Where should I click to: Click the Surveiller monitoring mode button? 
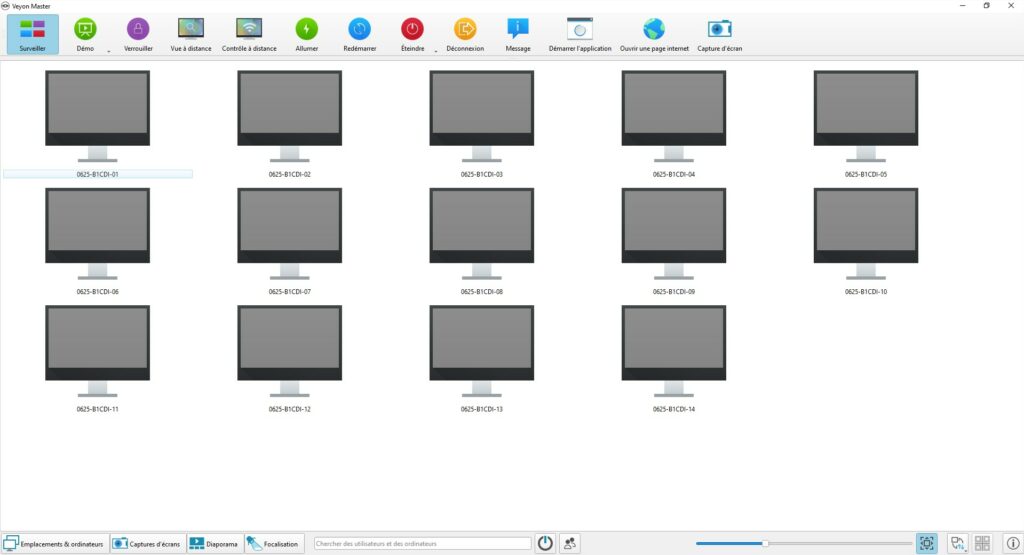[32, 34]
